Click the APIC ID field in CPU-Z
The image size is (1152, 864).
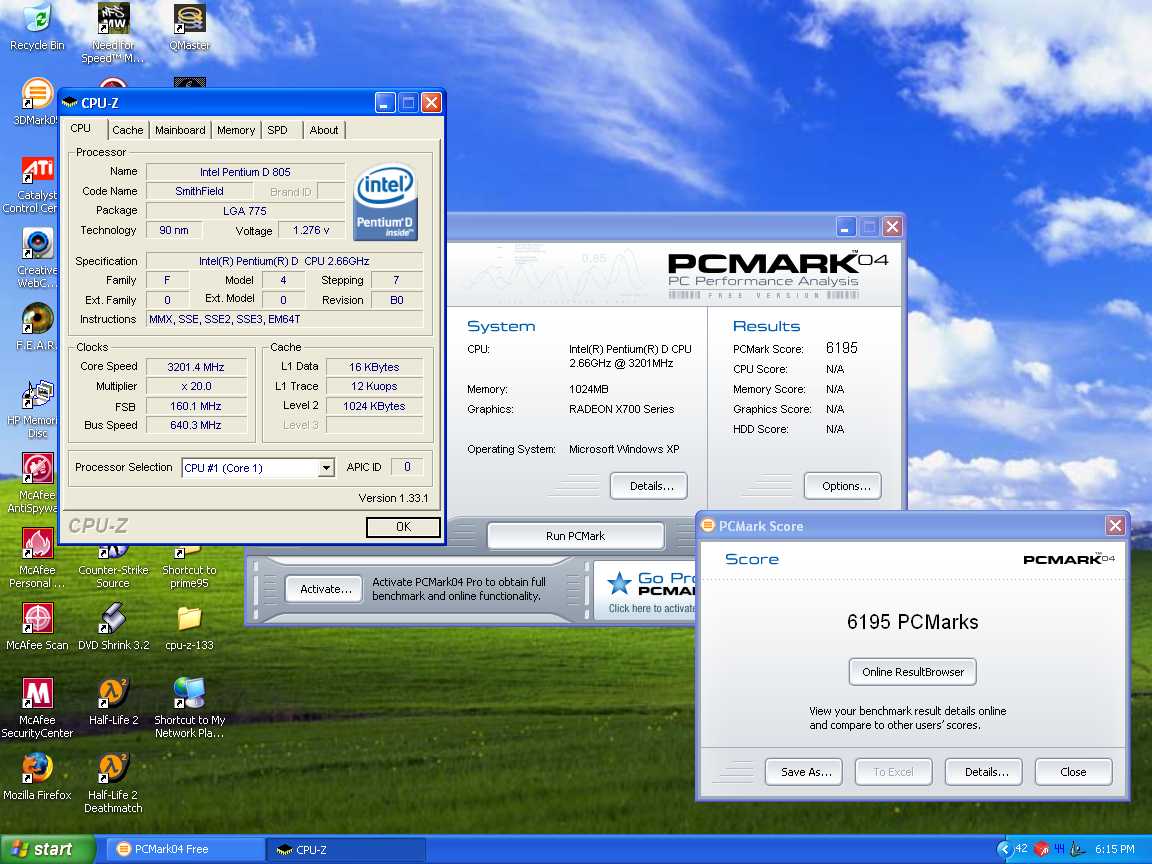click(x=408, y=467)
